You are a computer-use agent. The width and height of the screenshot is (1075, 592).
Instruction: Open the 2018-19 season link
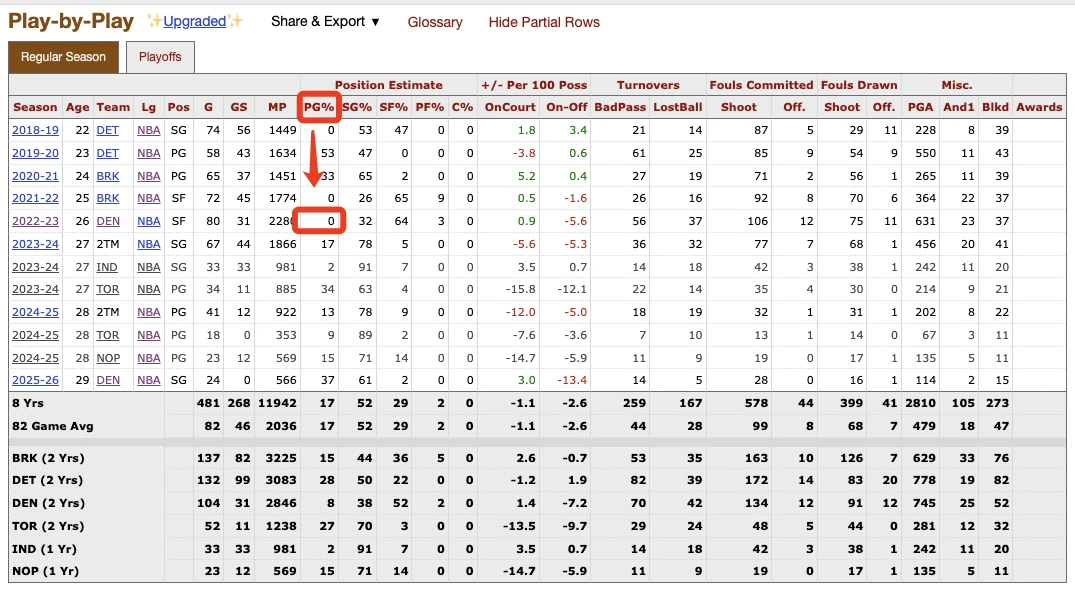click(x=35, y=130)
